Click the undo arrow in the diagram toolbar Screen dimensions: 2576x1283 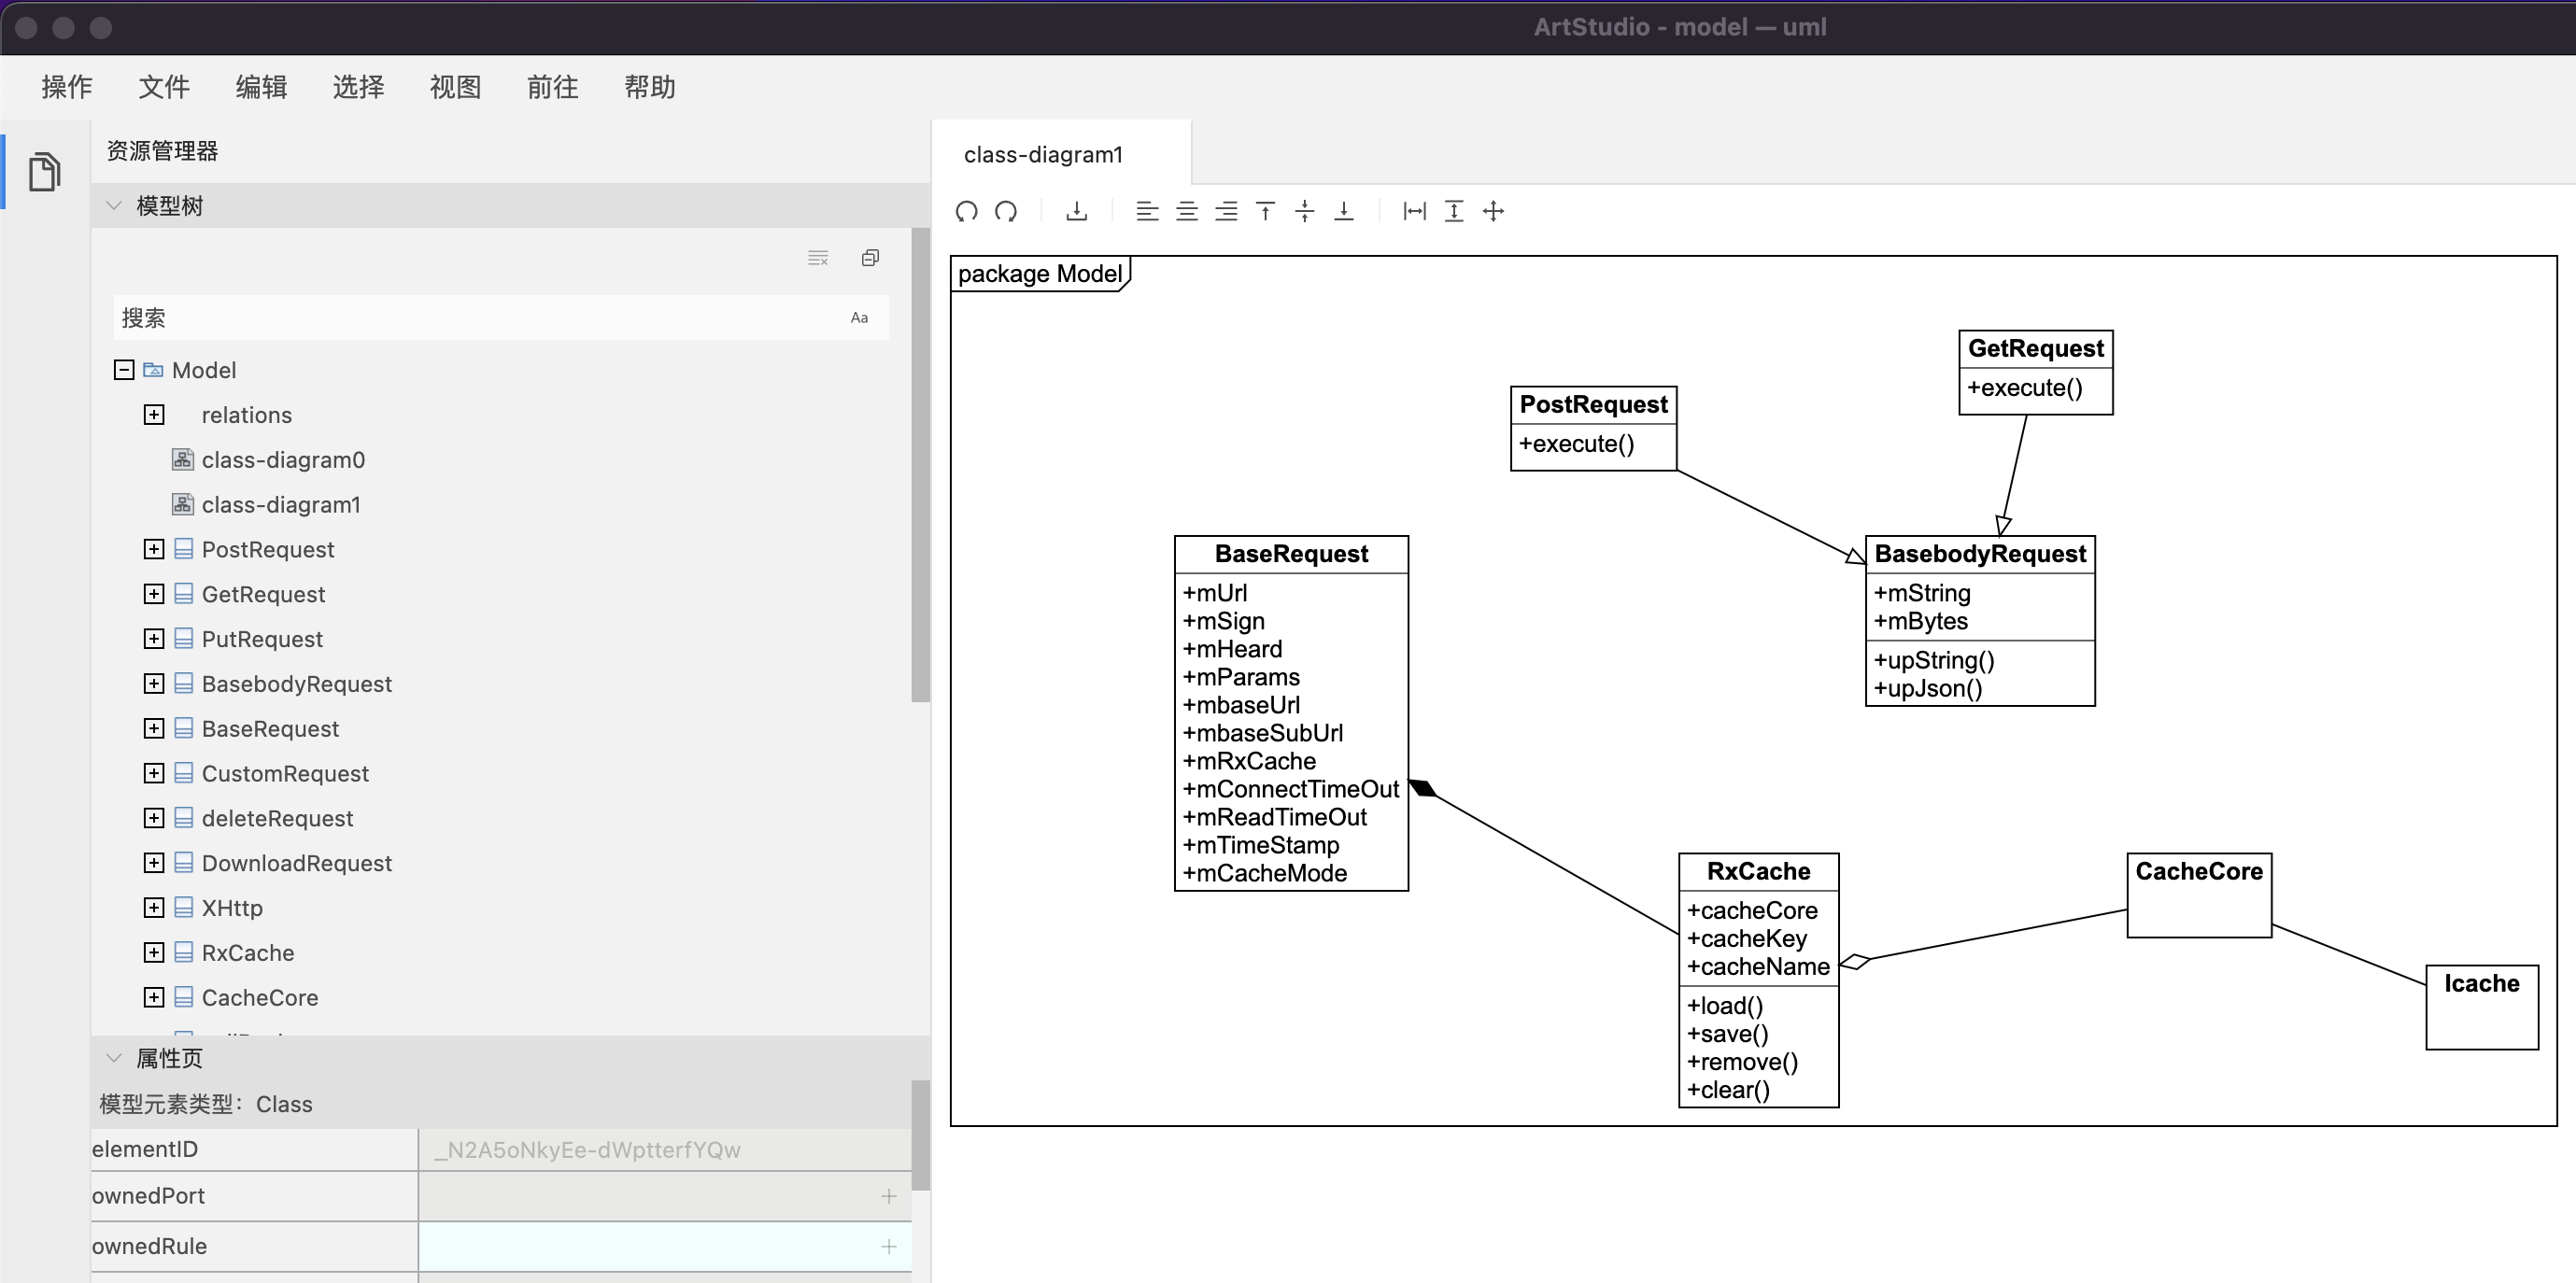(x=966, y=211)
